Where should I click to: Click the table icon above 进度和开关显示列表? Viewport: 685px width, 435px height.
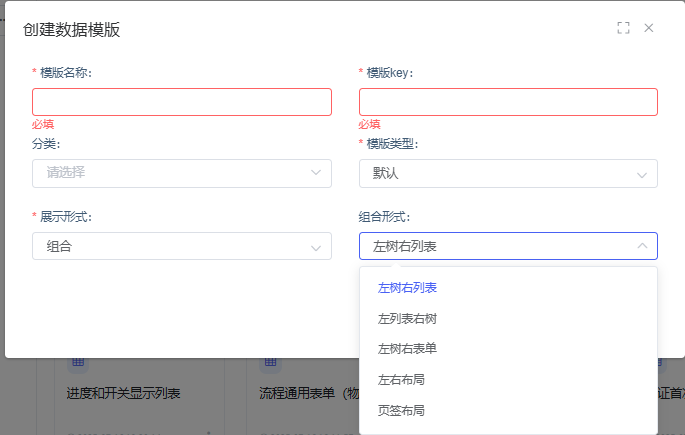click(78, 363)
